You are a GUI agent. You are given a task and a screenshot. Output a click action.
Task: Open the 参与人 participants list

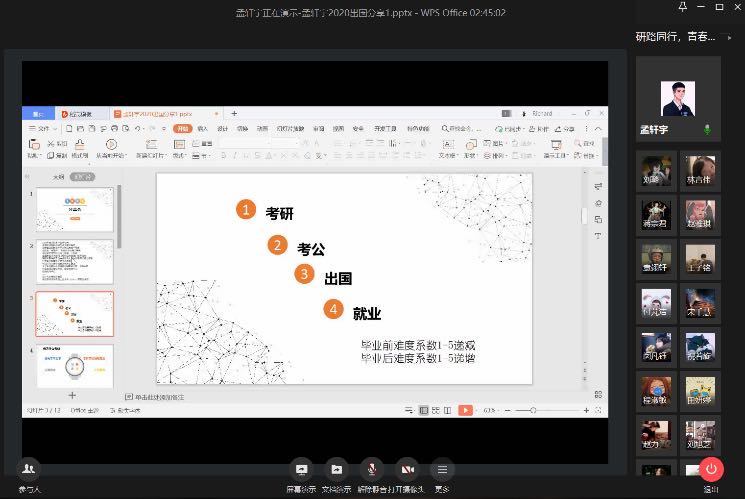(x=29, y=470)
